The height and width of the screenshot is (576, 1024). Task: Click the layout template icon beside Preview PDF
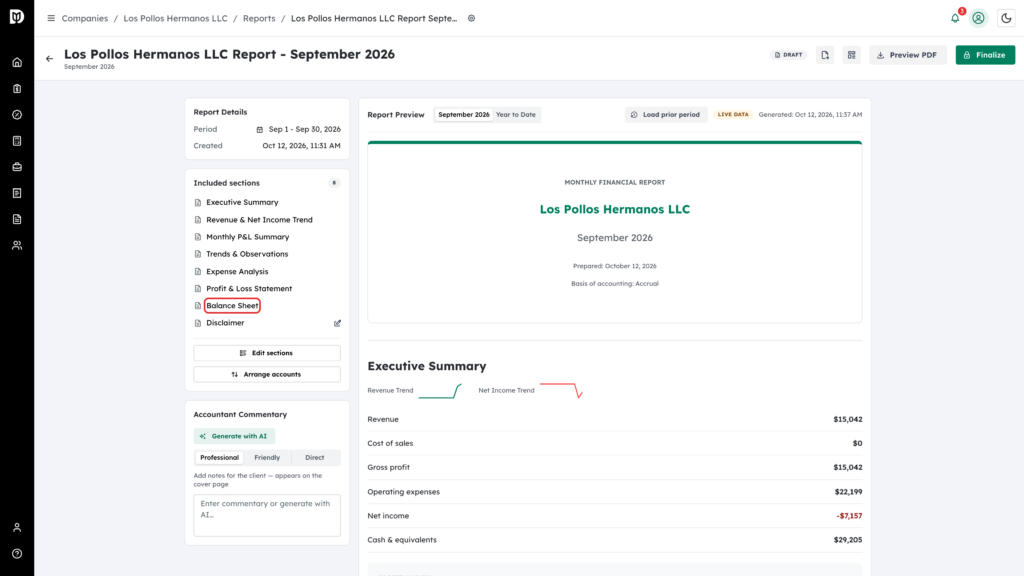tap(852, 55)
